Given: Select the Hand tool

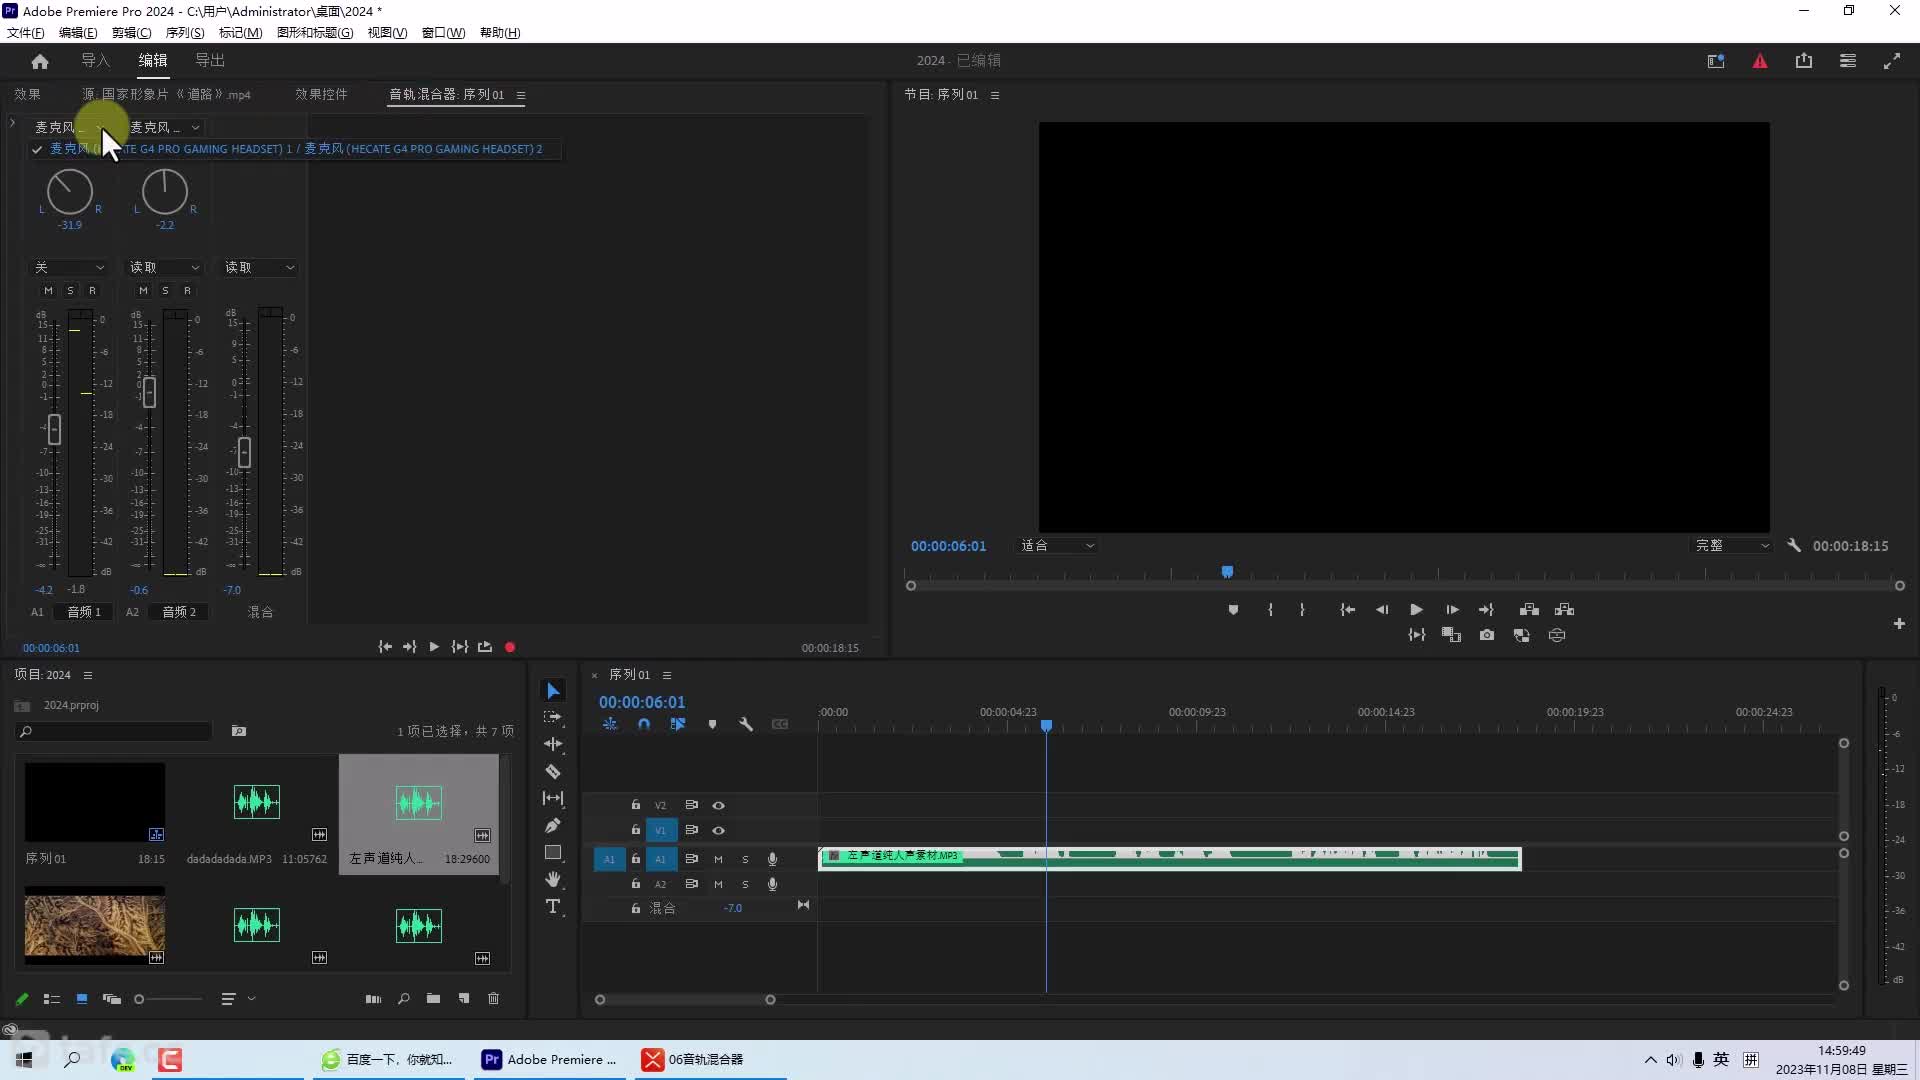Looking at the screenshot, I should pyautogui.click(x=553, y=879).
